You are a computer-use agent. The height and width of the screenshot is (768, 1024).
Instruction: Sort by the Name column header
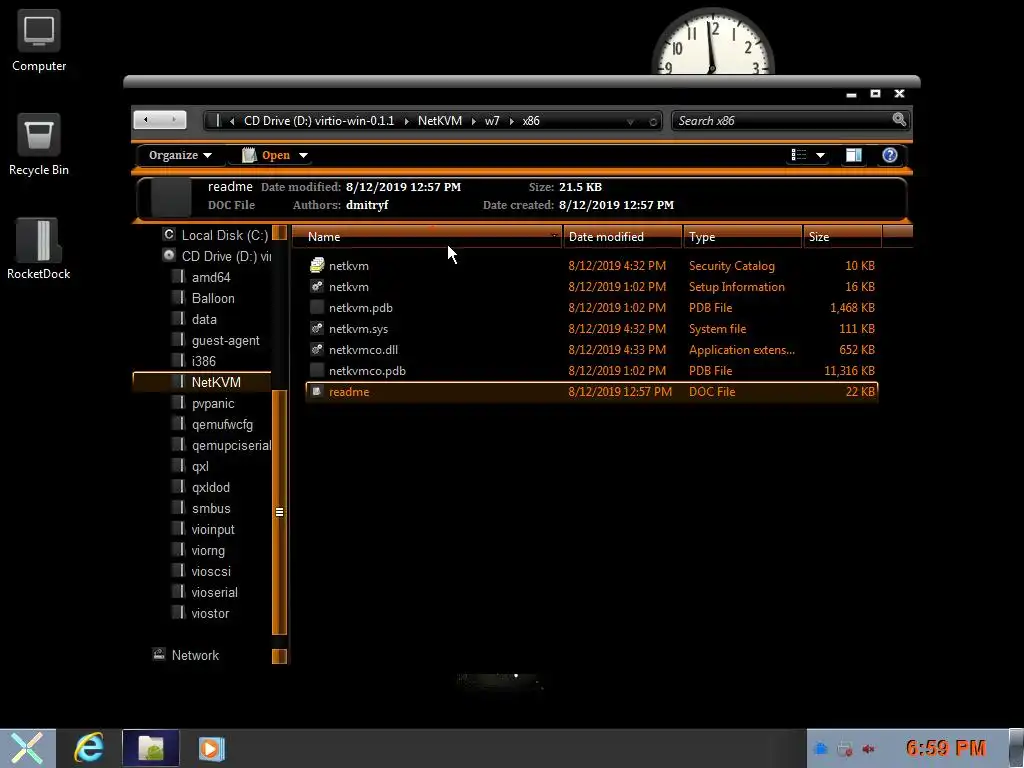point(427,236)
